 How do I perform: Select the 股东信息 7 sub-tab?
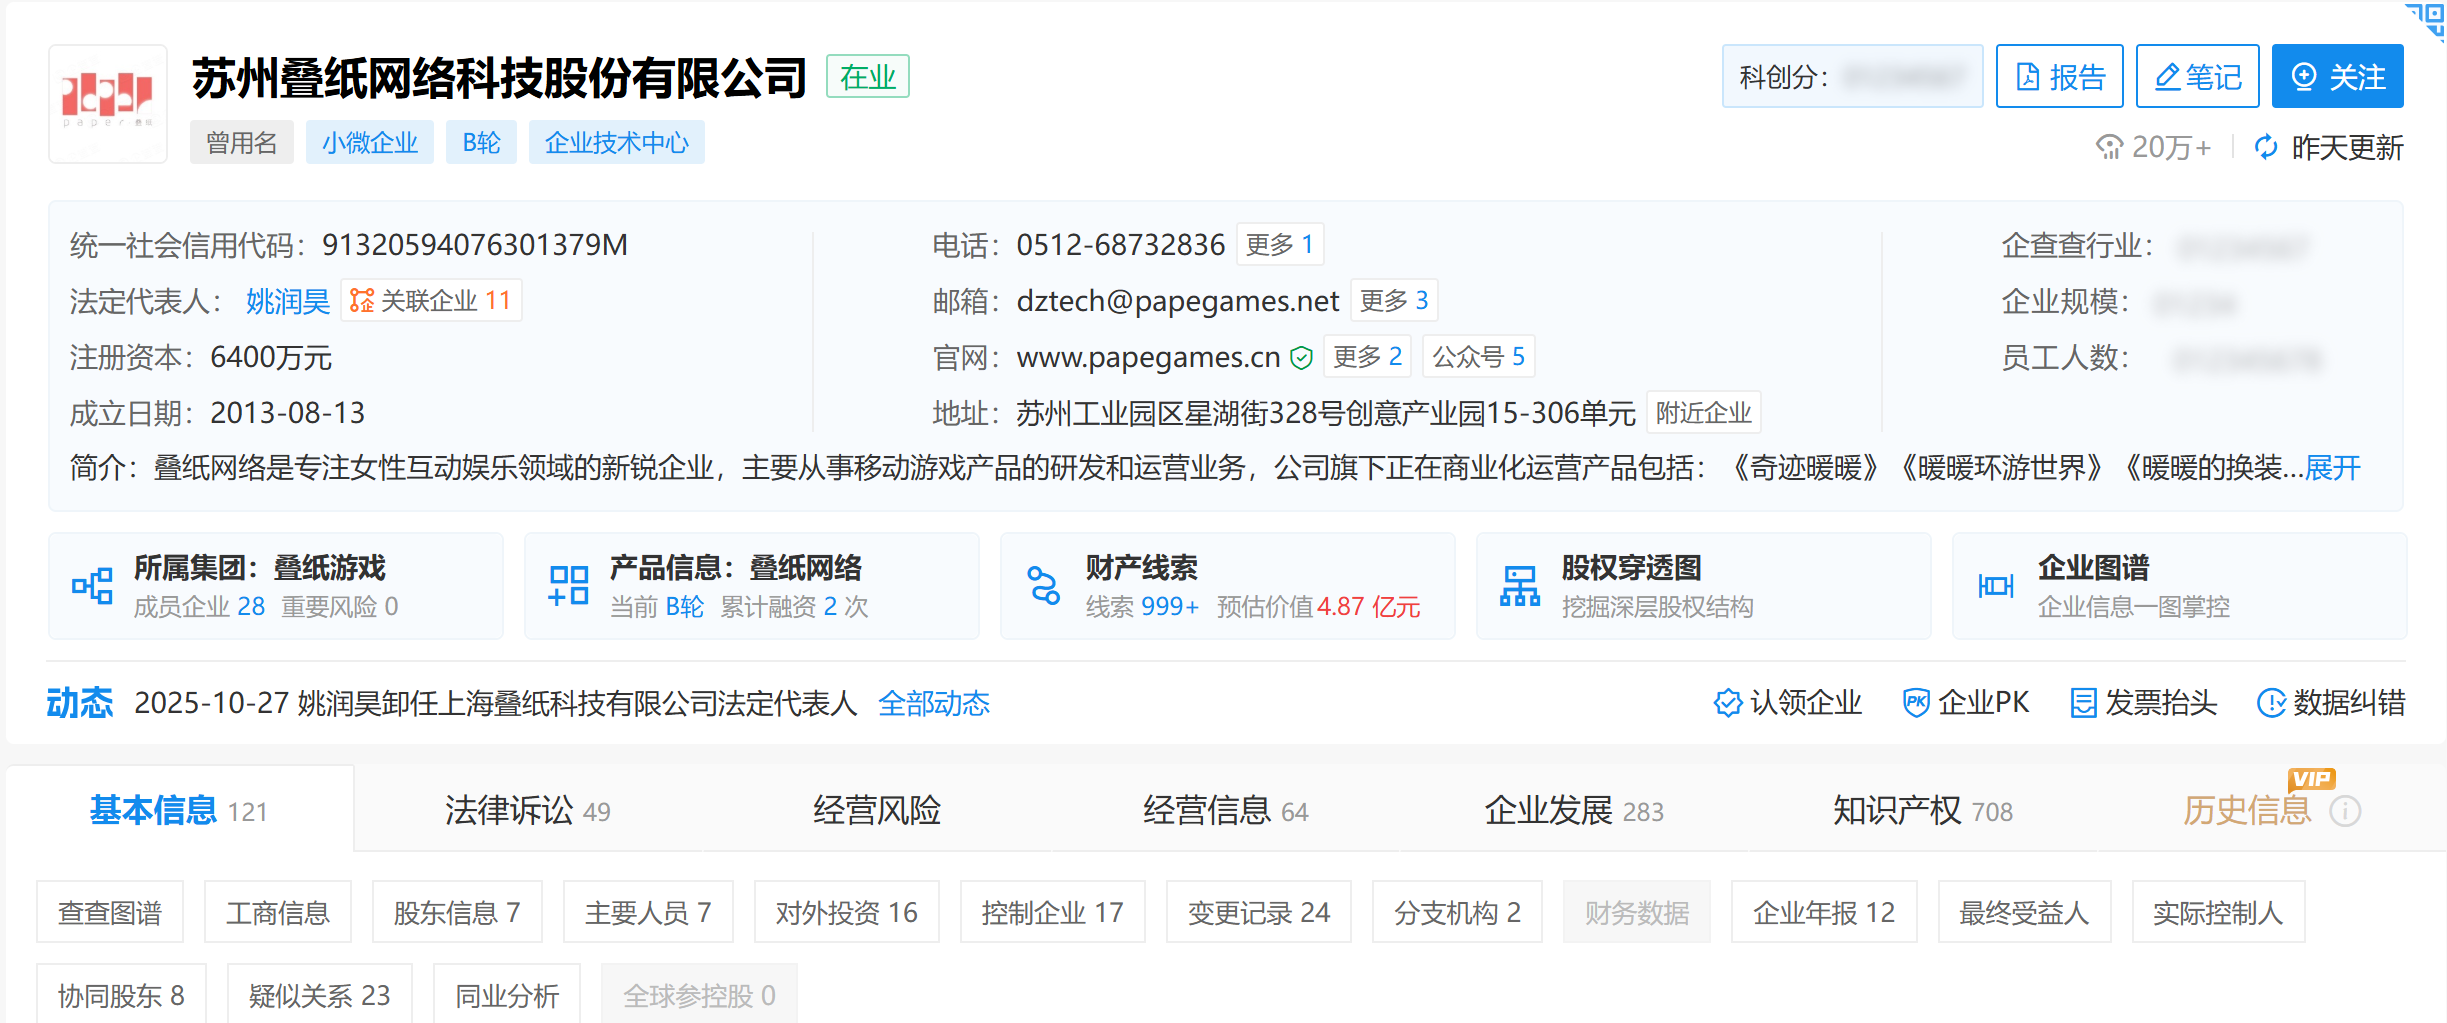pos(456,912)
